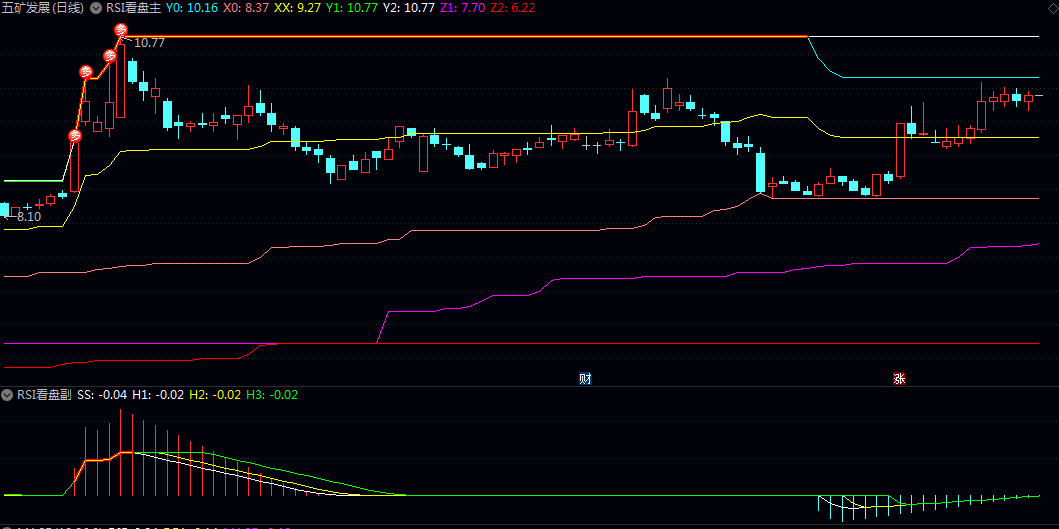The image size is (1059, 529).
Task: Click the 涨 event marker on timeline
Action: tap(899, 378)
